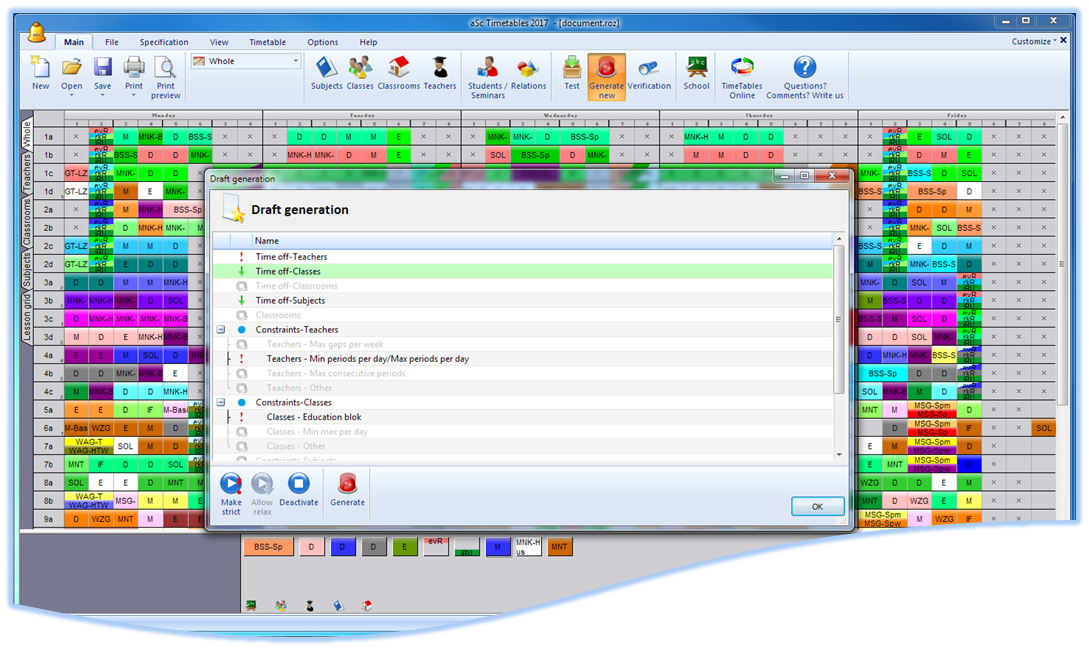
Task: Open the Students / Seminars editor
Action: 486,76
